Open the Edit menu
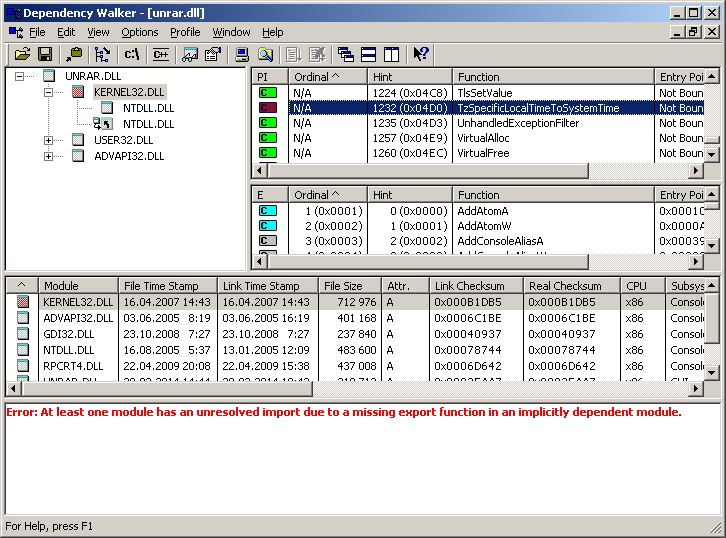Screen dimensions: 726x538 point(66,32)
